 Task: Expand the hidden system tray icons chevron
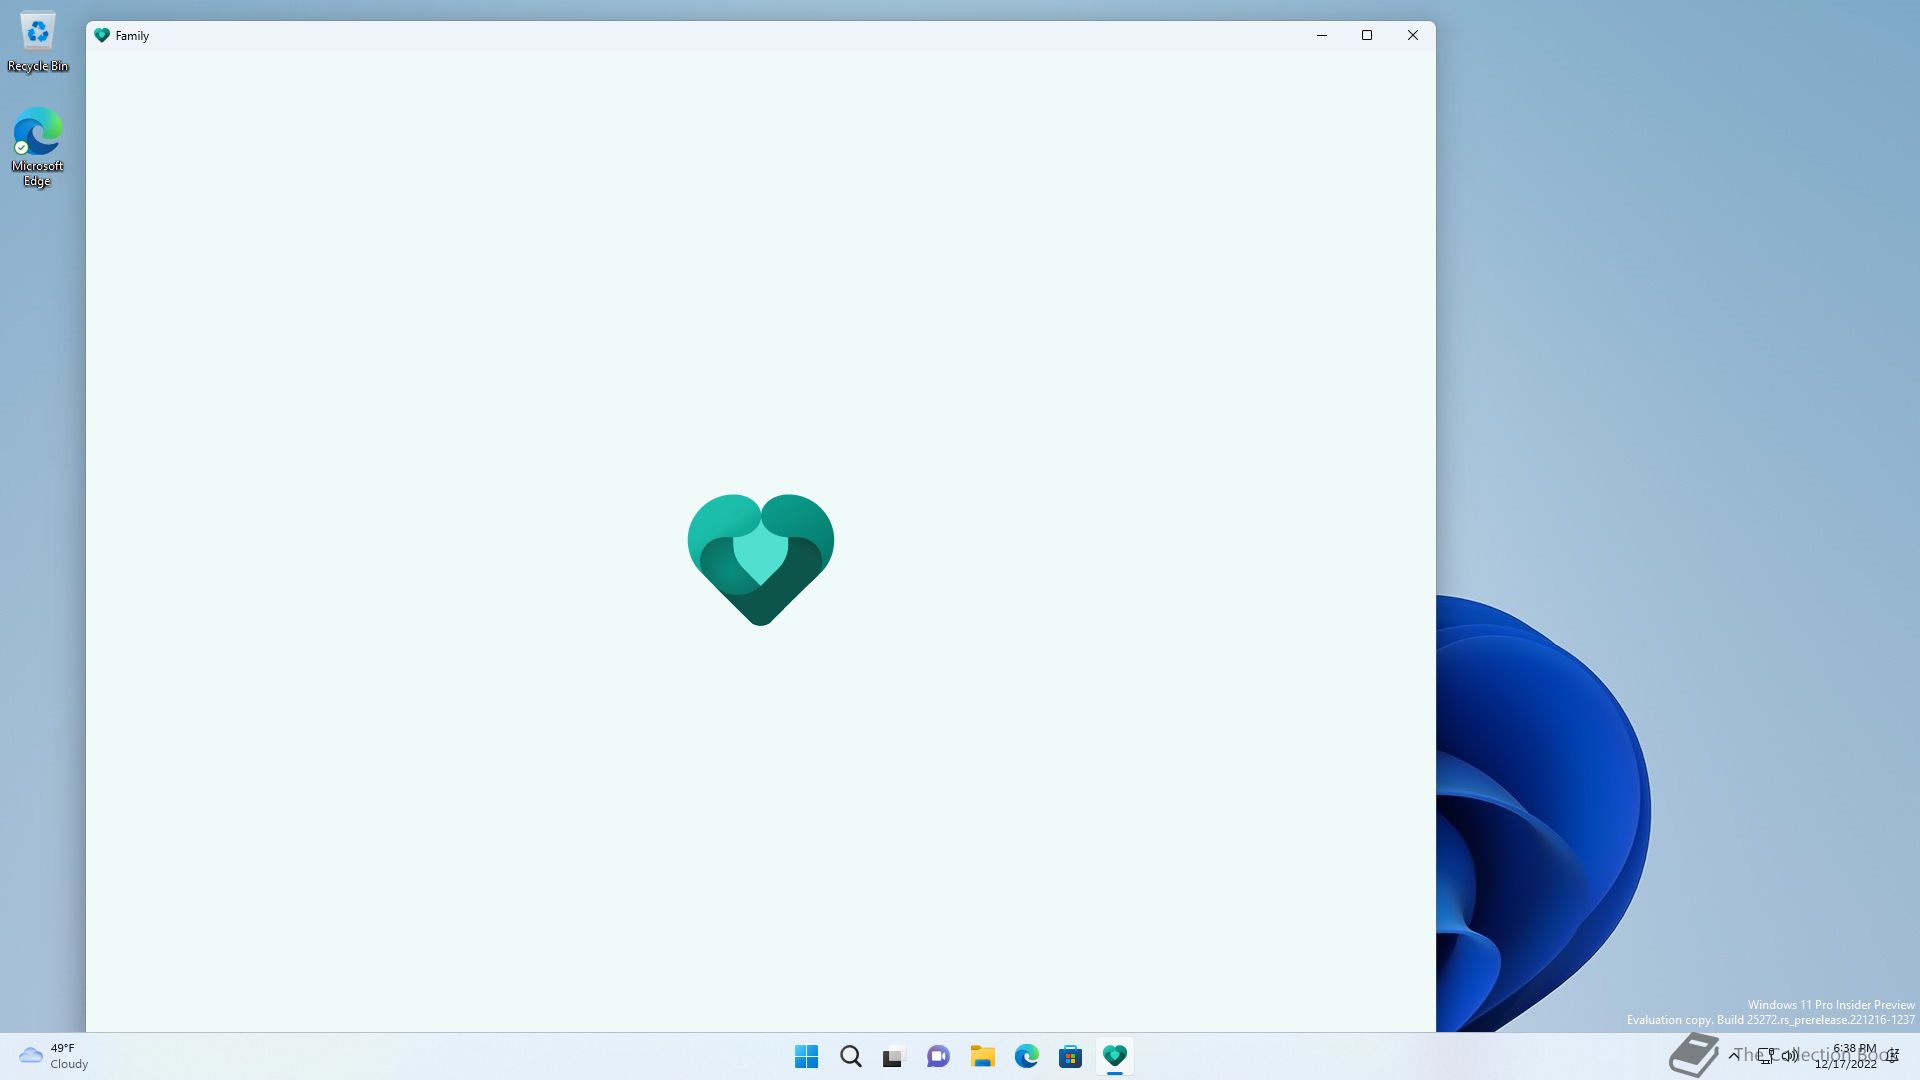pos(1733,1055)
